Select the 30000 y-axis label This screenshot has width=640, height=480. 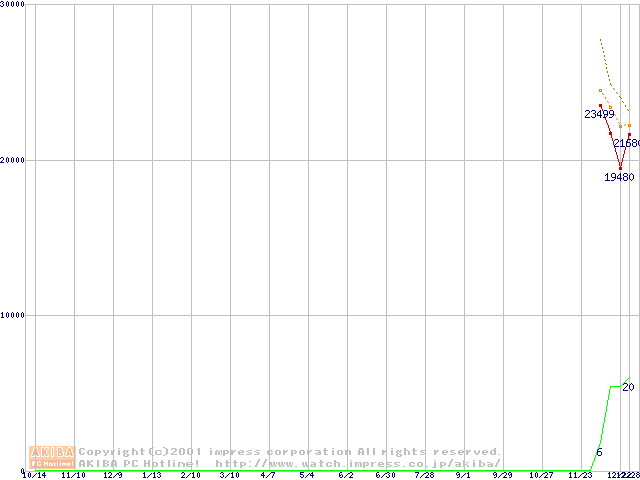[x=13, y=5]
